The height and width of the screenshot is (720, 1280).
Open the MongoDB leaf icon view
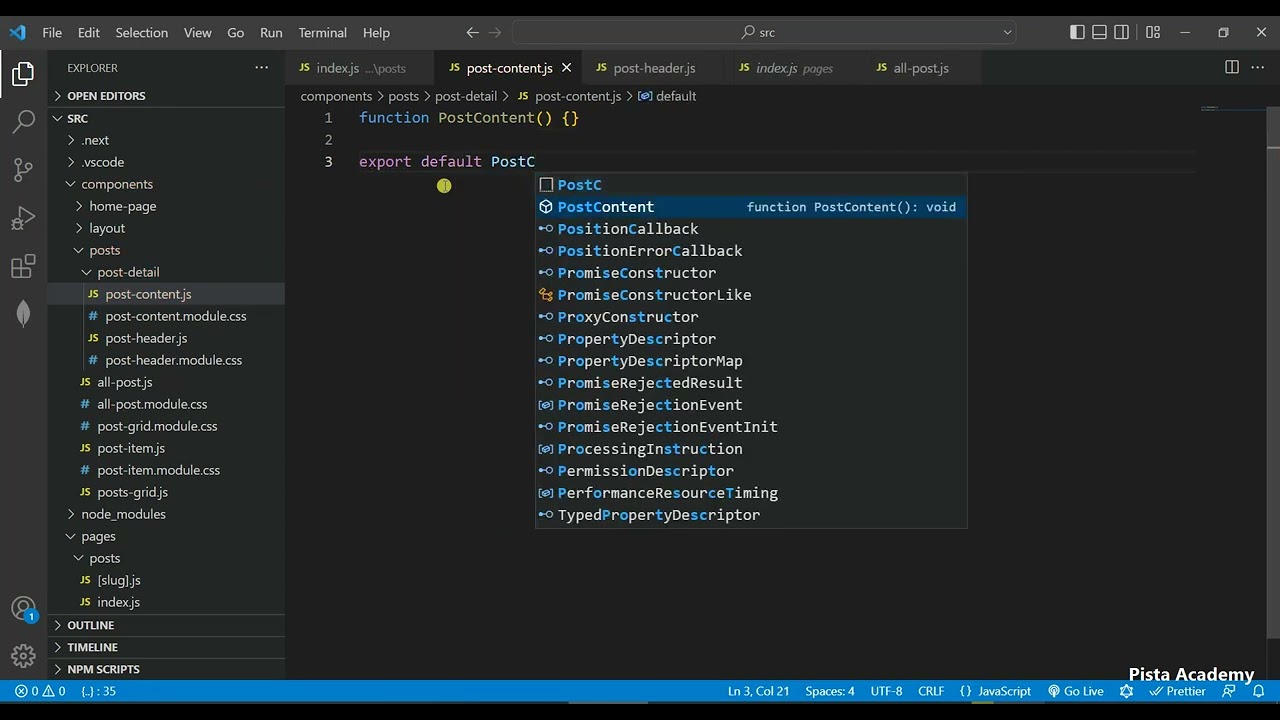pos(23,314)
